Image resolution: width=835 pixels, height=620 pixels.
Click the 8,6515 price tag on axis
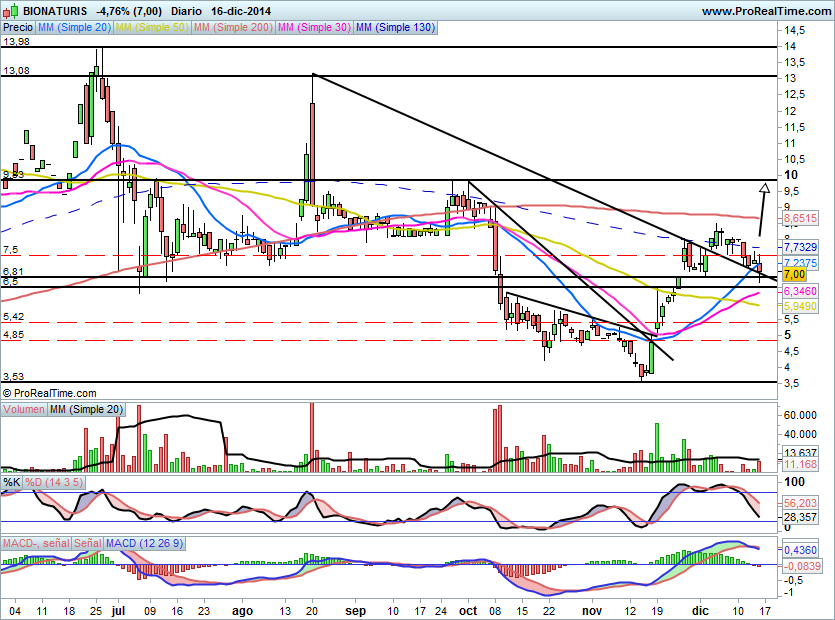tap(800, 217)
